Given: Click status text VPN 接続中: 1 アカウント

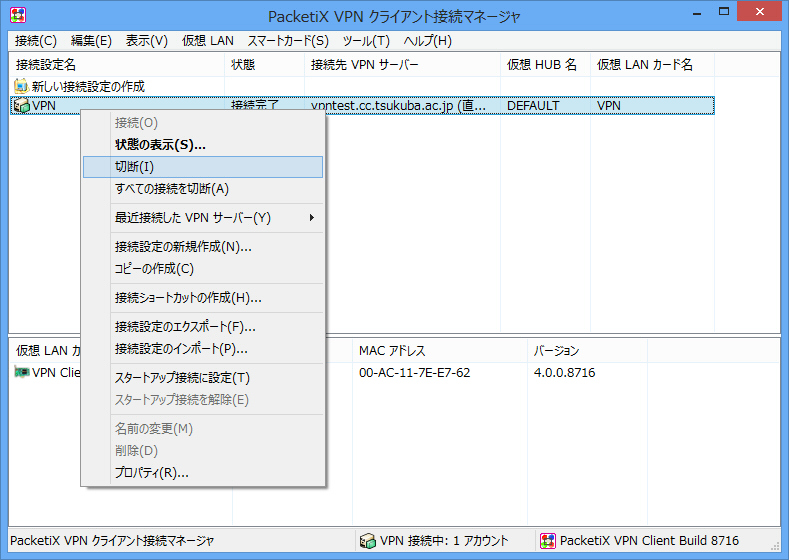Looking at the screenshot, I should click(x=444, y=541).
